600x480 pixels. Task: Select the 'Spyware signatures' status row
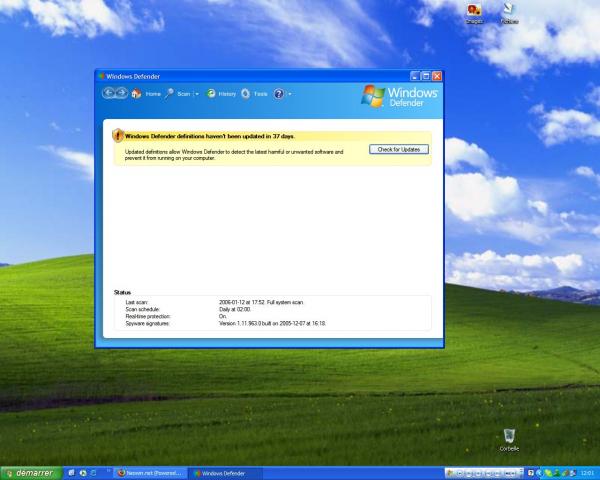click(x=272, y=323)
